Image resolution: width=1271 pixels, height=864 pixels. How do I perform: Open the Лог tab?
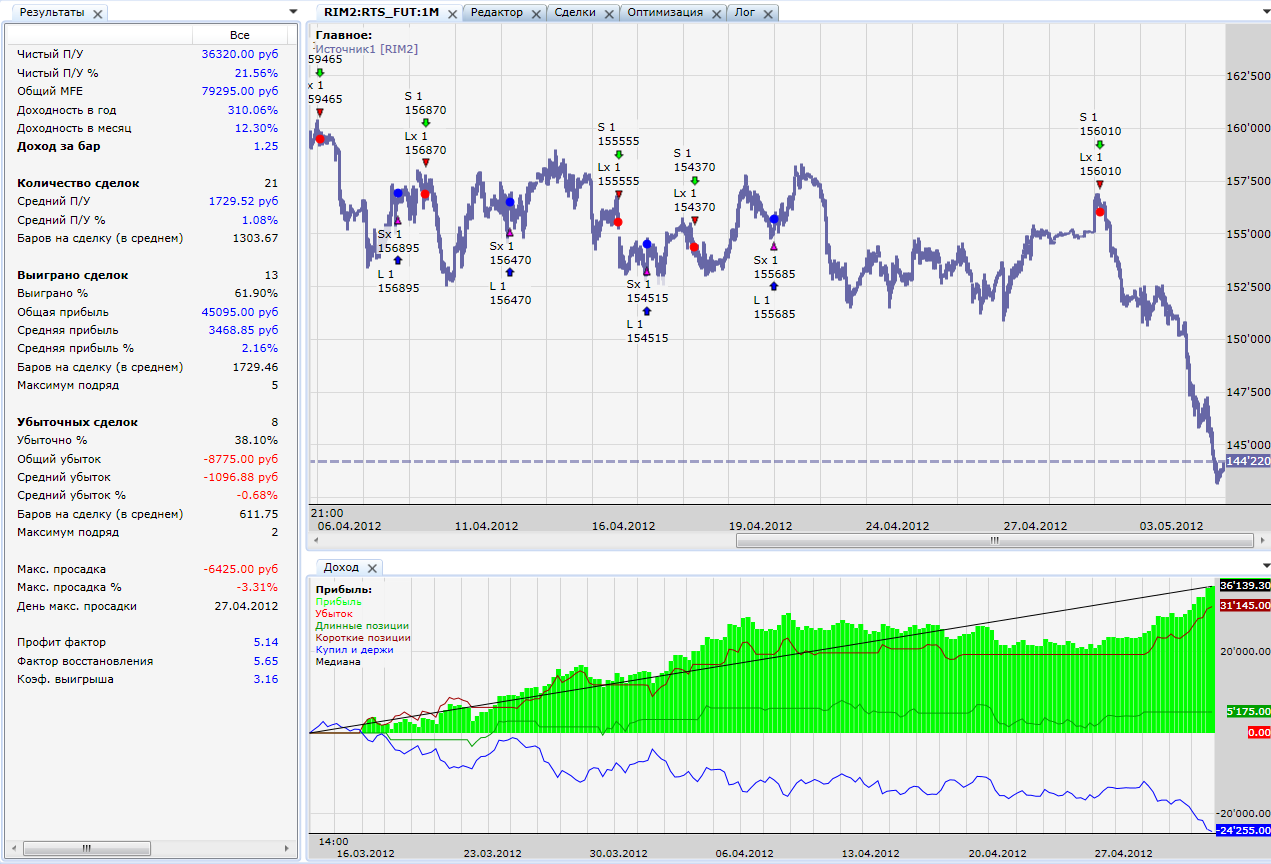click(x=745, y=13)
